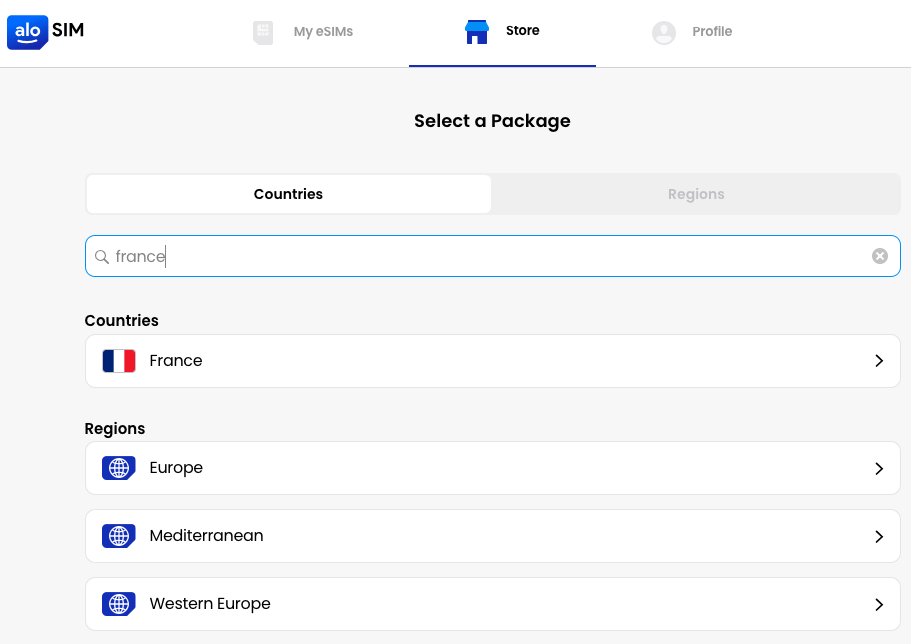
Task: Expand the Mediterranean row chevron
Action: [879, 536]
